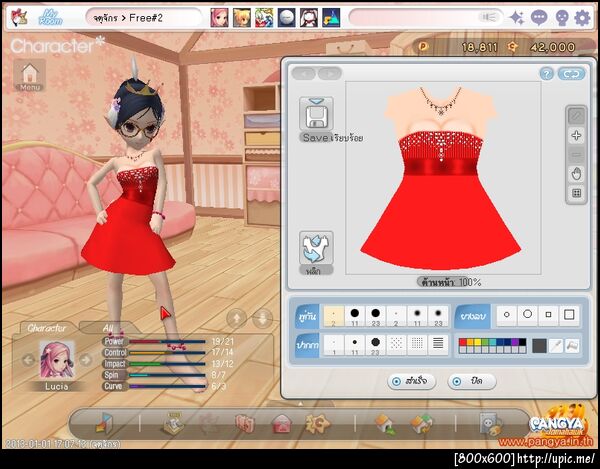The height and width of the screenshot is (469, 600).
Task: Click the skull face icon in top bar
Action: (562, 18)
